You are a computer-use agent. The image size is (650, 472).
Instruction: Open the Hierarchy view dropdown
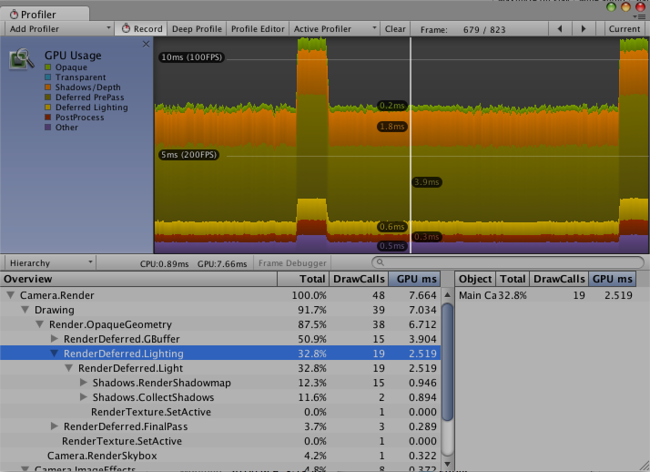48,263
